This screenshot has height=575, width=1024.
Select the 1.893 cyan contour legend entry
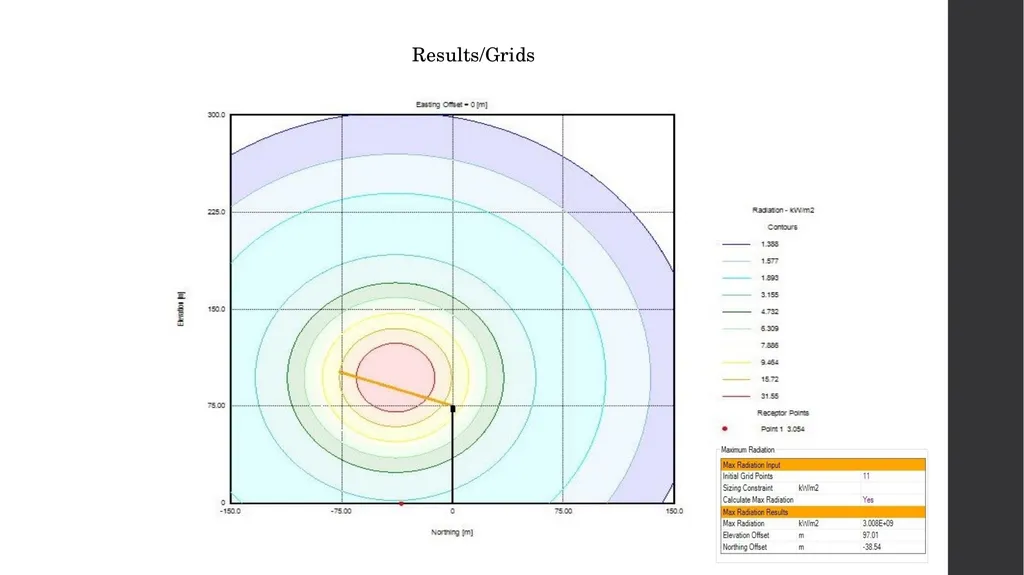pos(750,278)
